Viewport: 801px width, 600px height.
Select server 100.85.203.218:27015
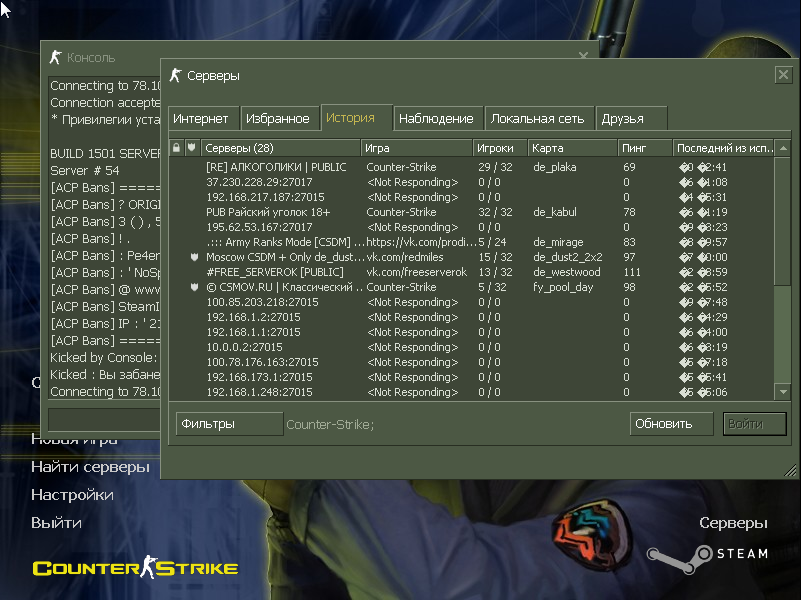pyautogui.click(x=472, y=302)
